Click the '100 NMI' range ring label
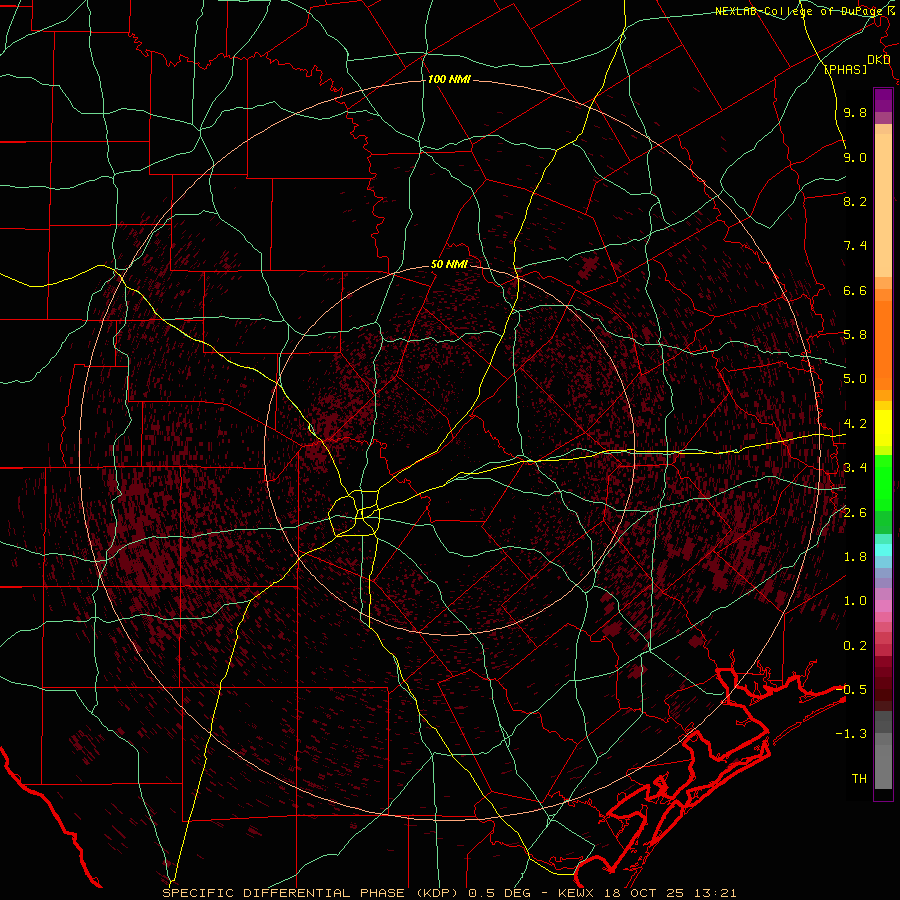Screen dimensions: 900x900 449,79
